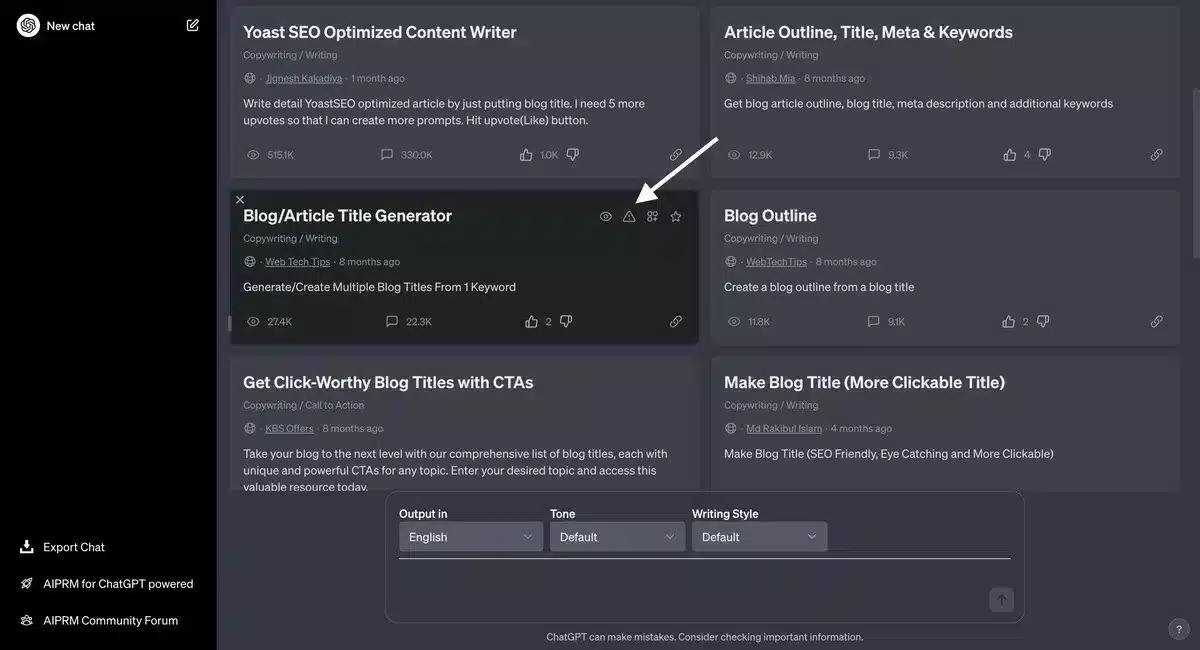Report the Blog/Article Title Generator prompt with the warning icon
Screen dimensions: 1200x650
tap(629, 216)
